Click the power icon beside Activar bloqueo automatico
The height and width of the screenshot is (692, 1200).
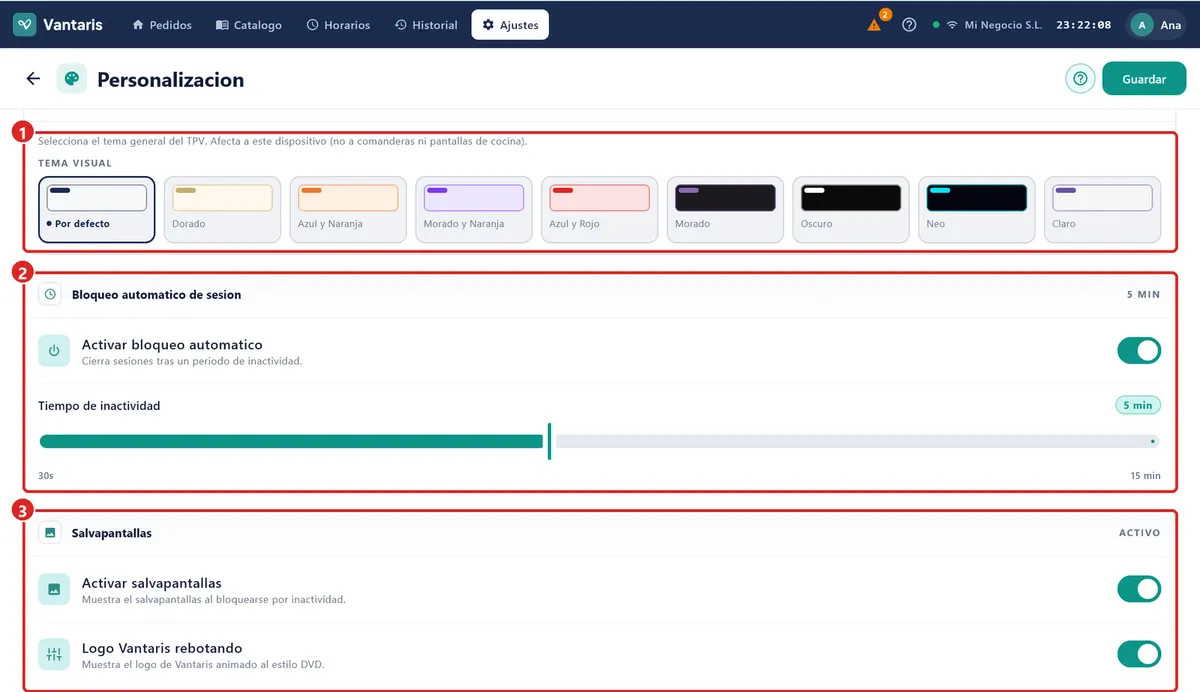(54, 351)
